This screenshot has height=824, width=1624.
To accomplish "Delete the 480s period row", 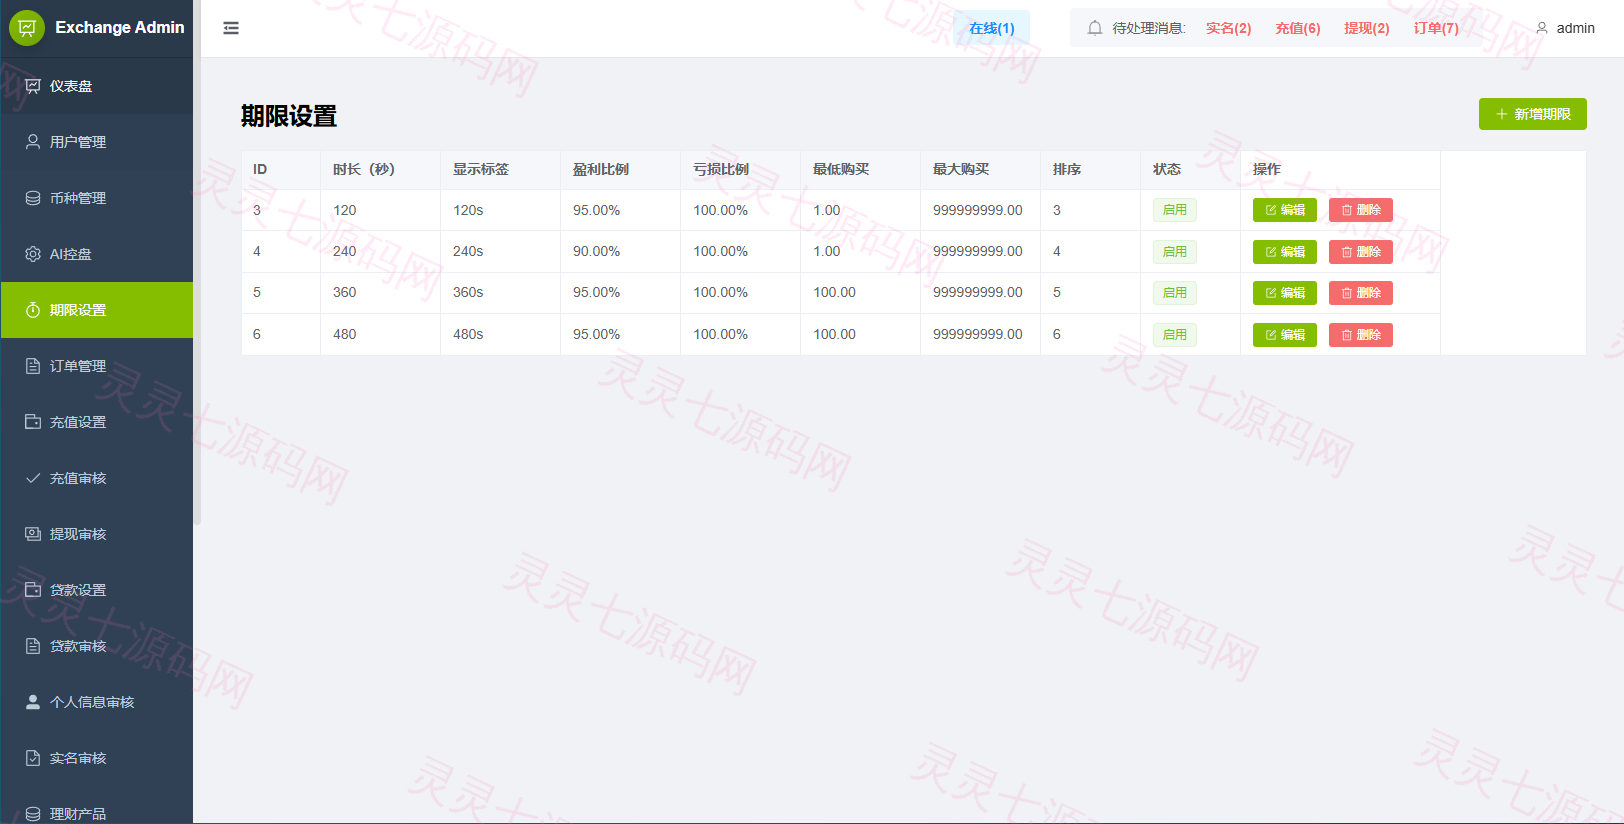I will tap(1360, 335).
